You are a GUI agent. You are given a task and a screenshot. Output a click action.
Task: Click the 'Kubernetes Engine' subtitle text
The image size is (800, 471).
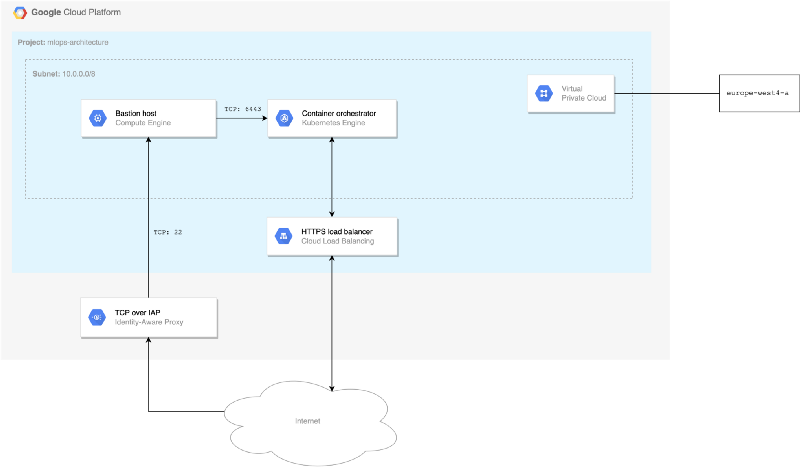tap(333, 123)
